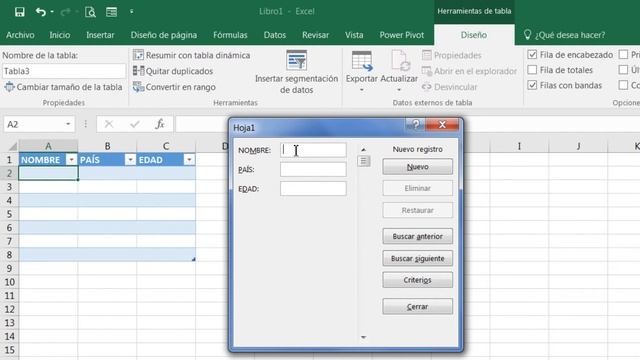Switch to the Fórmulas tab
640x360 pixels.
pyautogui.click(x=230, y=35)
